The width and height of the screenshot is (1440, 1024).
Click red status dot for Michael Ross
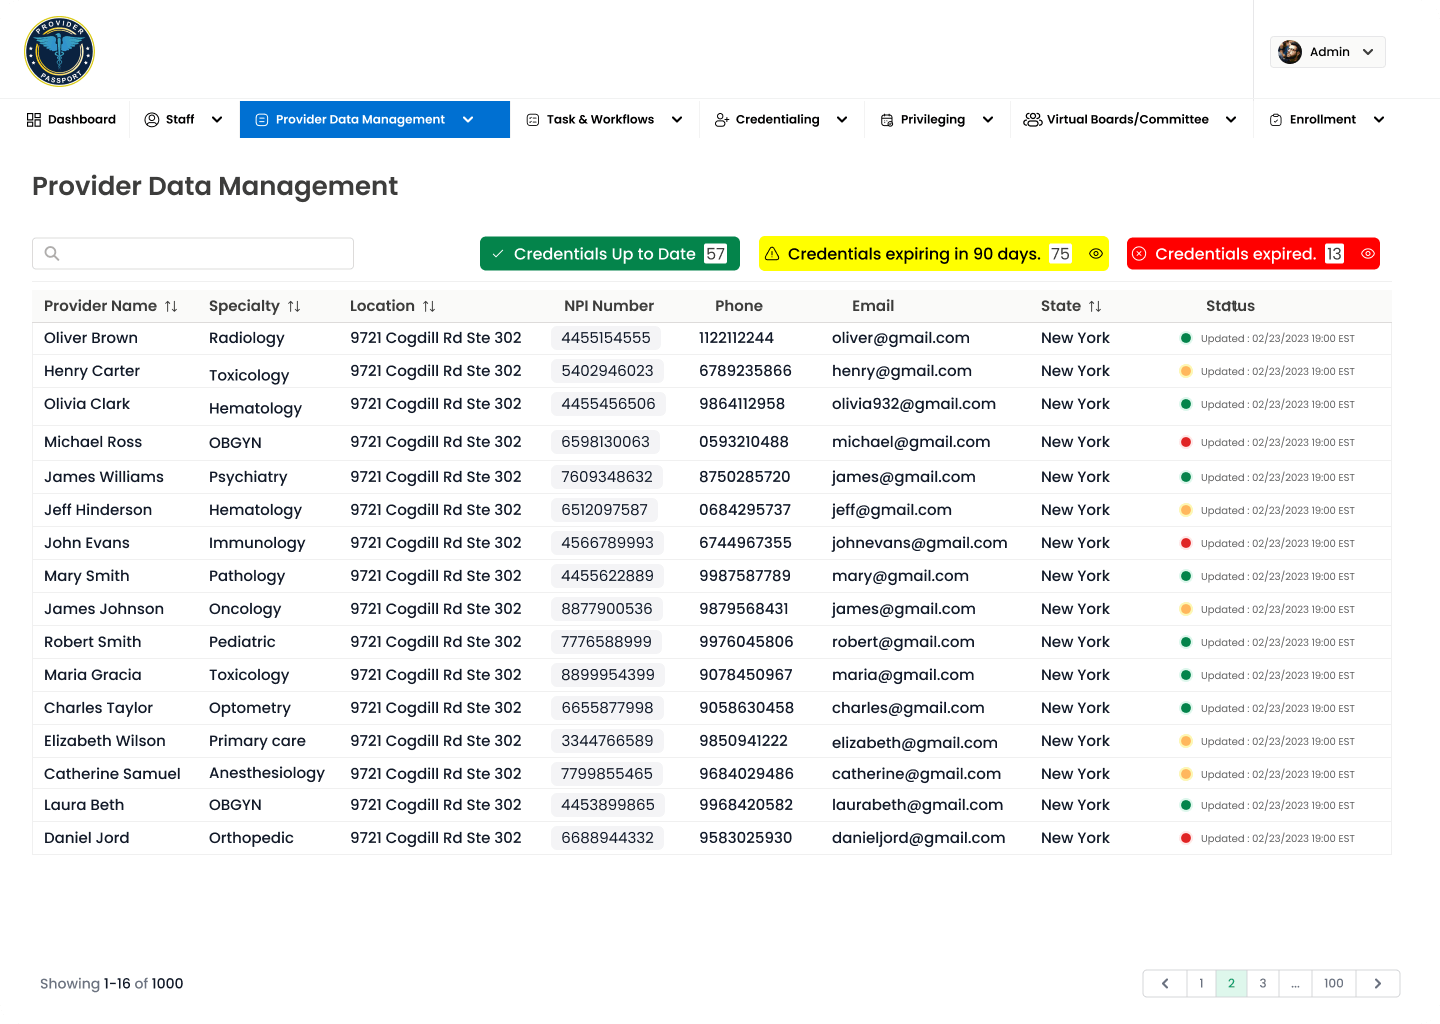click(x=1186, y=442)
